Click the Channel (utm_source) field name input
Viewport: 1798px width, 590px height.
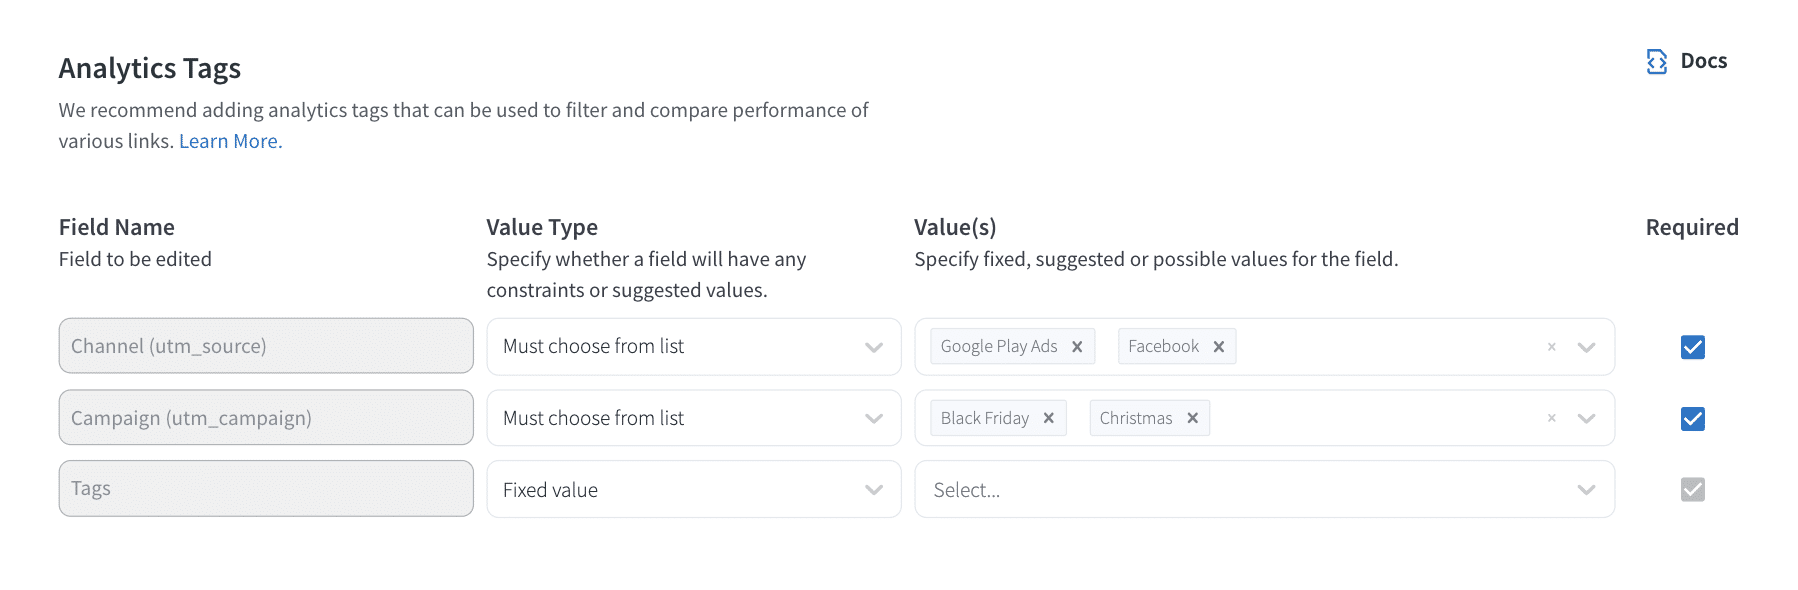pos(265,346)
